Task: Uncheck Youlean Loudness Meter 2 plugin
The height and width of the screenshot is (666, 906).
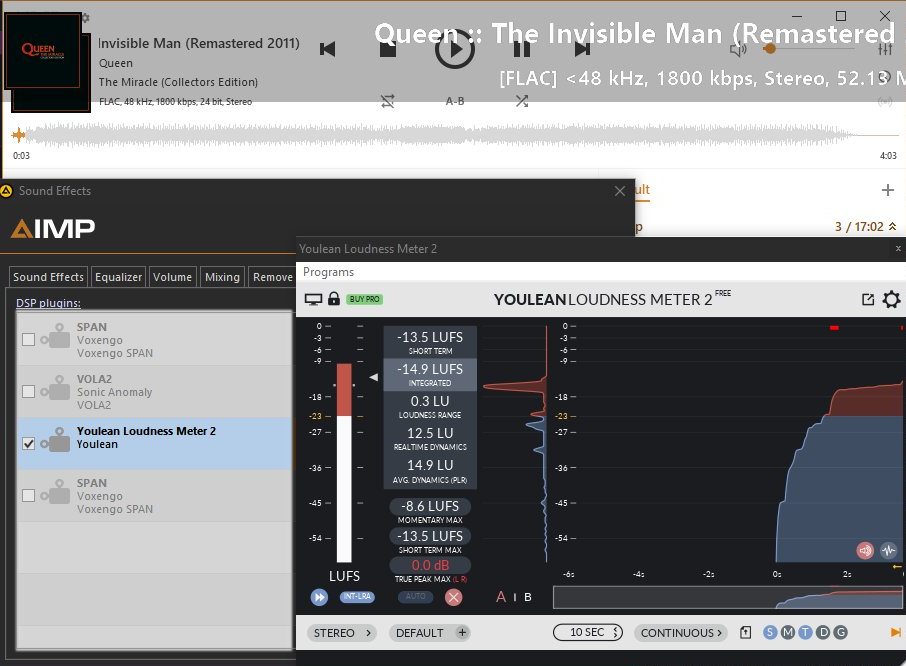Action: pos(28,444)
